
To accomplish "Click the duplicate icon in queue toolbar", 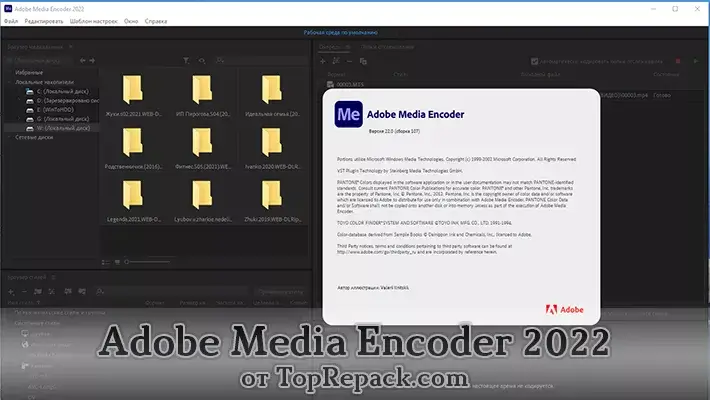I will [x=363, y=61].
